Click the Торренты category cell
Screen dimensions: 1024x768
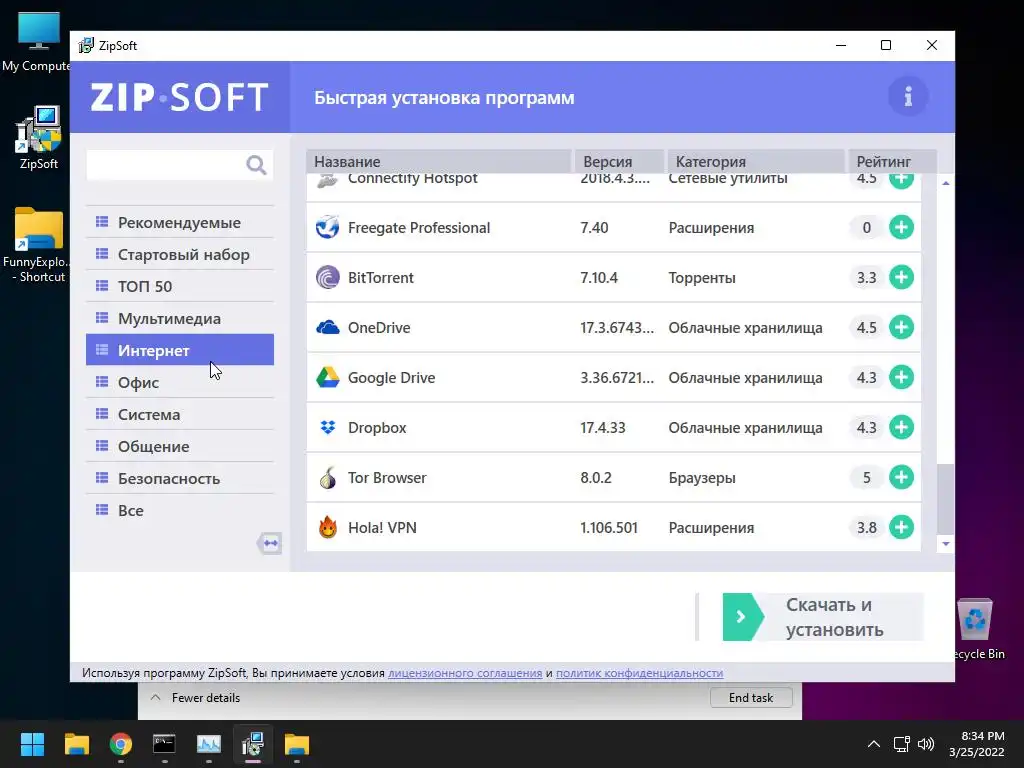(x=702, y=278)
